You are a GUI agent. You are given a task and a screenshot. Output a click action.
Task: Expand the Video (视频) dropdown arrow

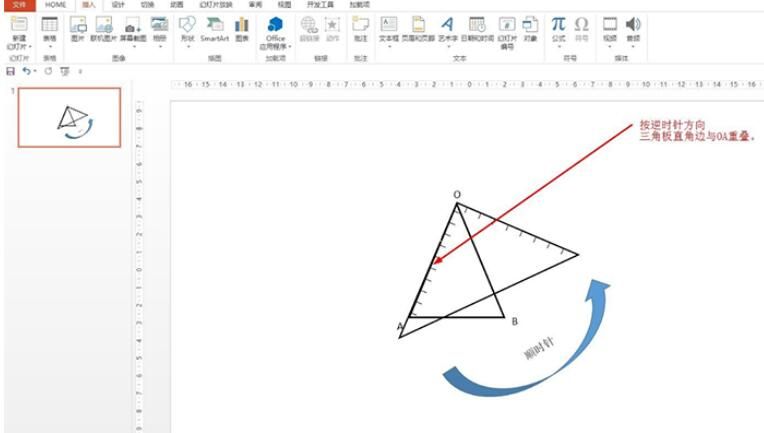pos(610,47)
